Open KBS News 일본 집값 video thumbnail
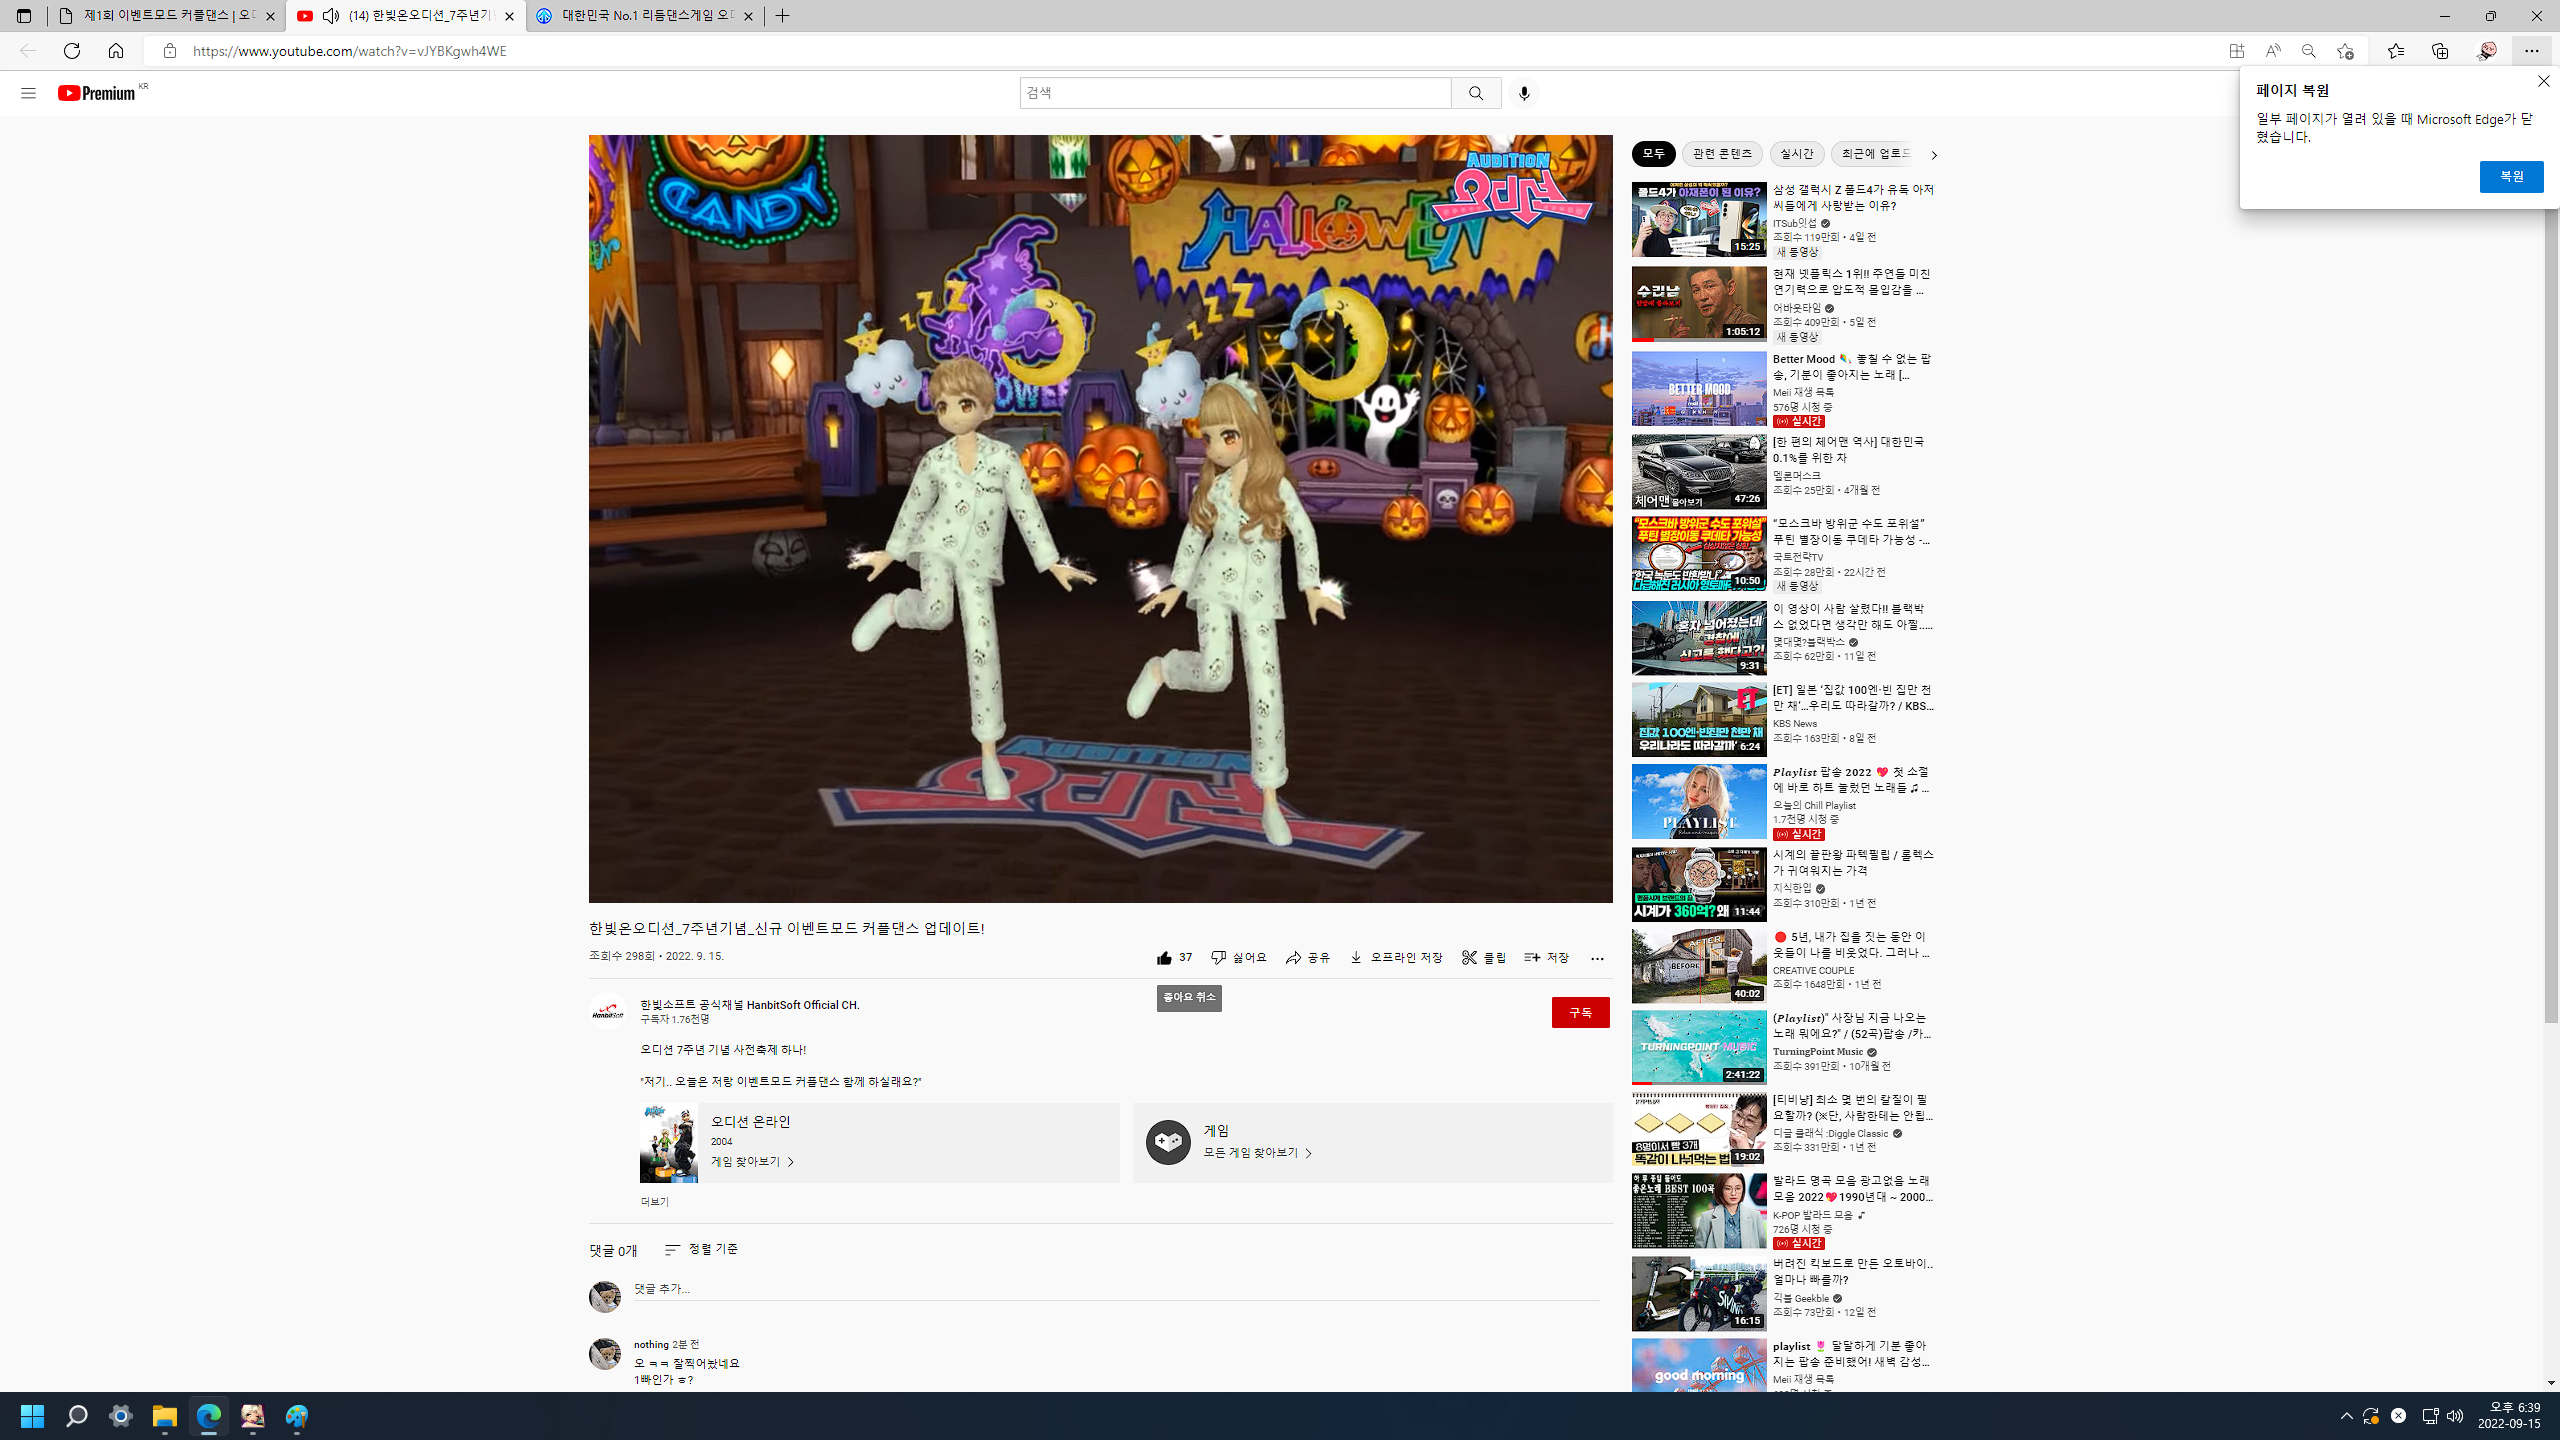 [1698, 720]
